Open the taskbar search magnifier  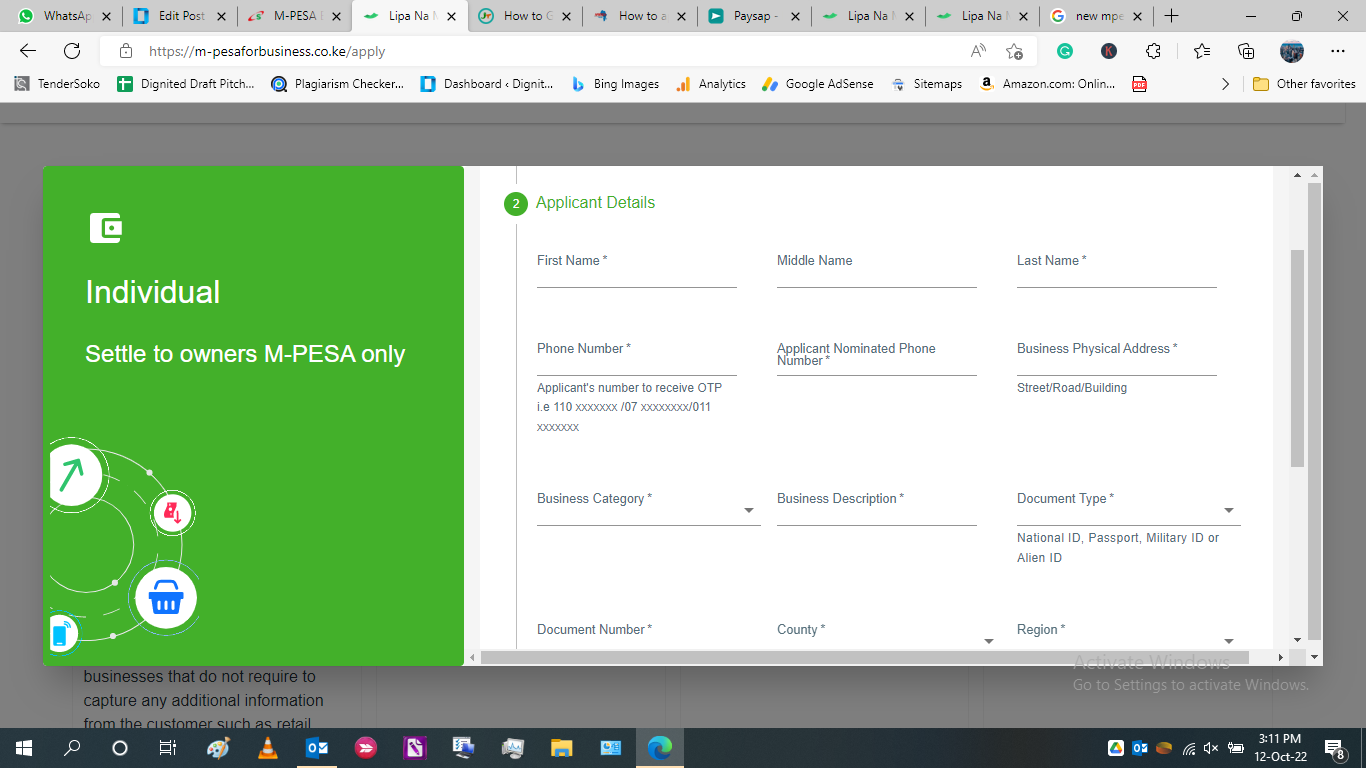point(72,748)
